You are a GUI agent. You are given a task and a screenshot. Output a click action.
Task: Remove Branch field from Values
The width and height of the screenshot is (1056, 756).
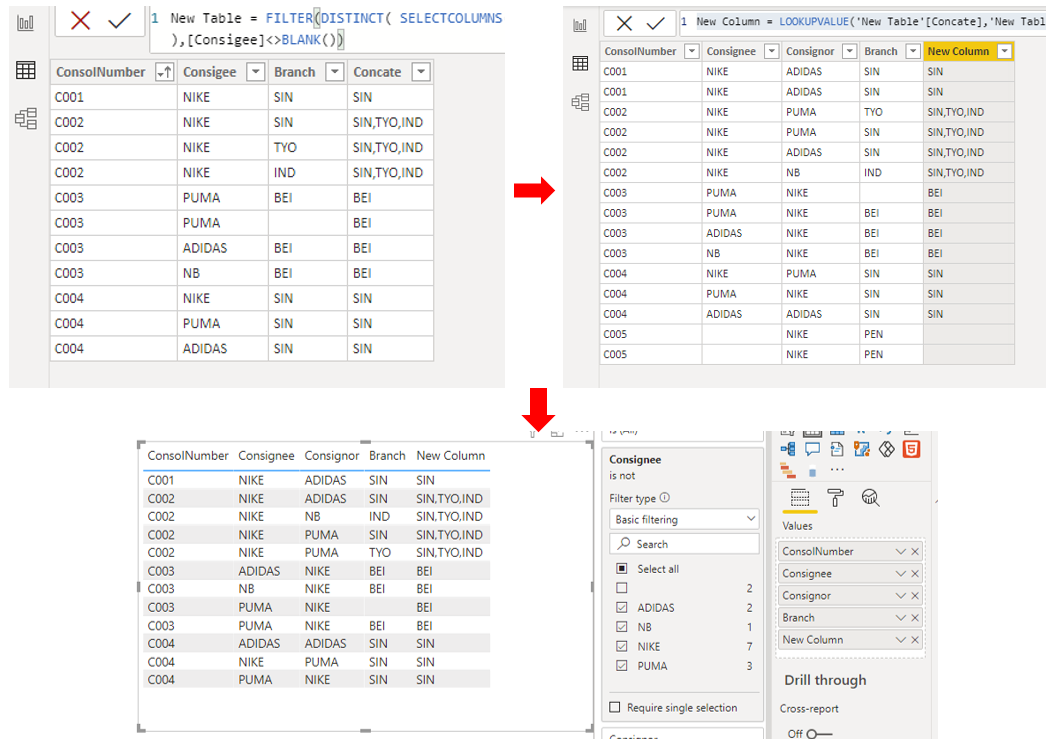point(915,617)
